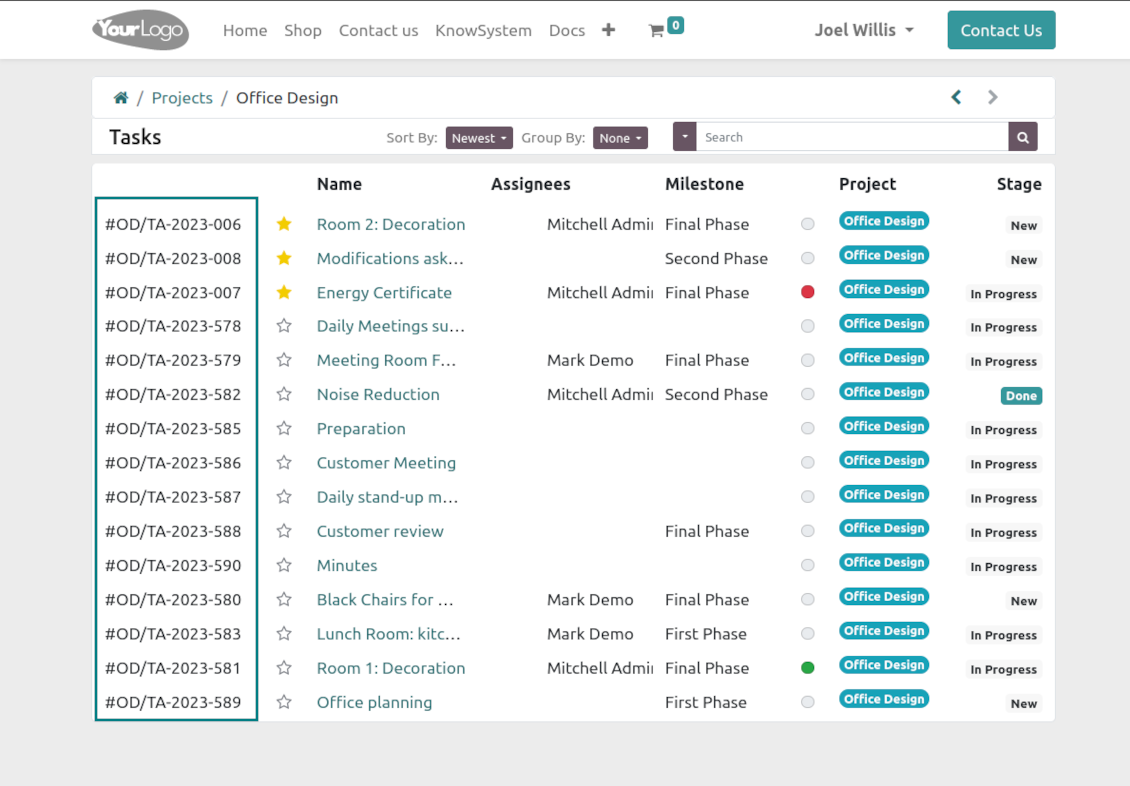This screenshot has height=786, width=1130.
Task: Go to previous project with left chevron
Action: [956, 97]
